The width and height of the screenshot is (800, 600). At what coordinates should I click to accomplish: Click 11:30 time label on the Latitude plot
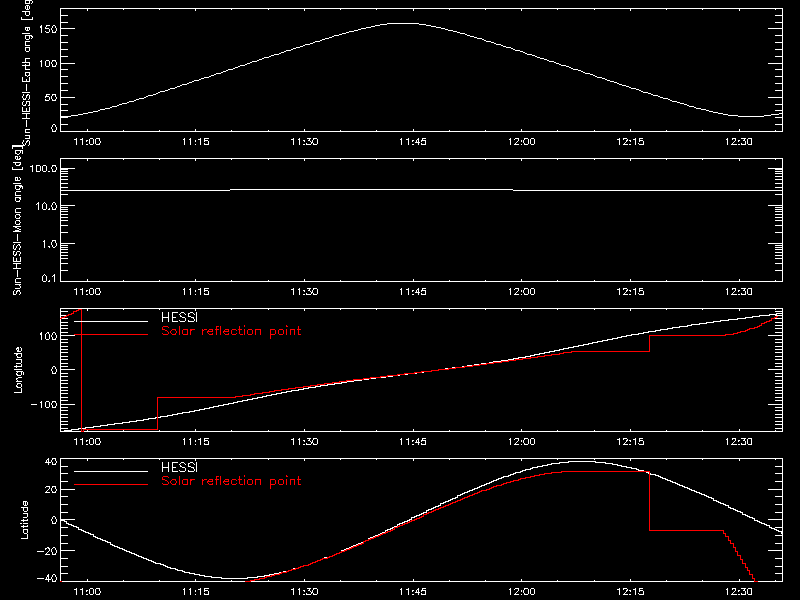(304, 592)
